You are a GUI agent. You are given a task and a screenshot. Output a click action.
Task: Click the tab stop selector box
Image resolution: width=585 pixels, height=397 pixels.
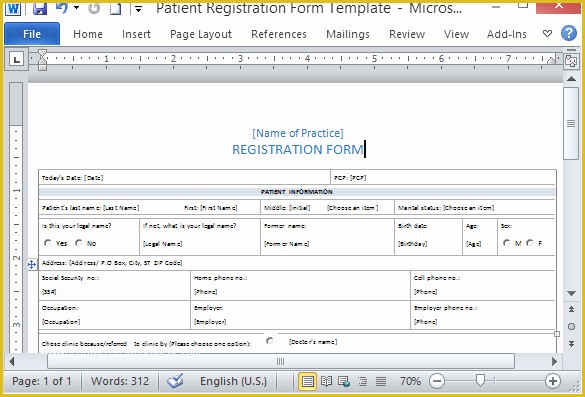(16, 59)
